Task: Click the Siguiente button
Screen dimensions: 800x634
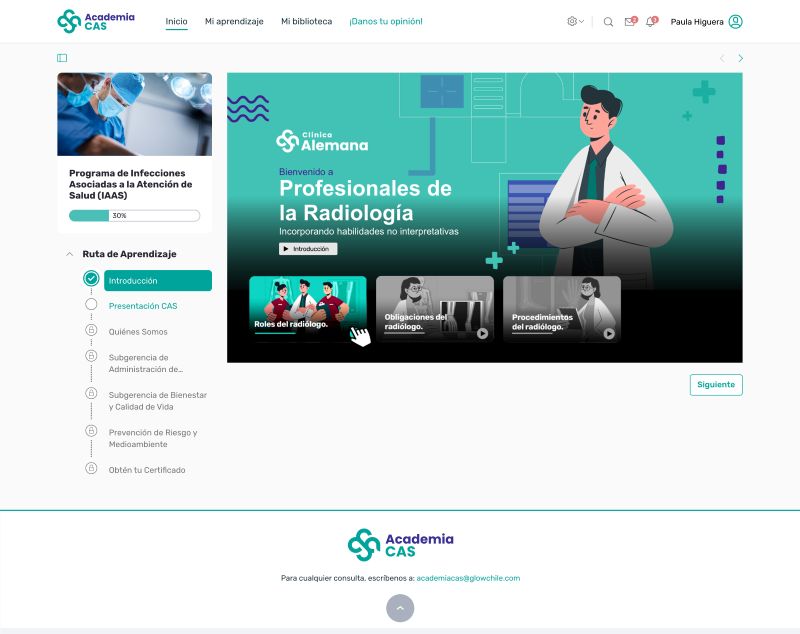Action: pyautogui.click(x=716, y=384)
